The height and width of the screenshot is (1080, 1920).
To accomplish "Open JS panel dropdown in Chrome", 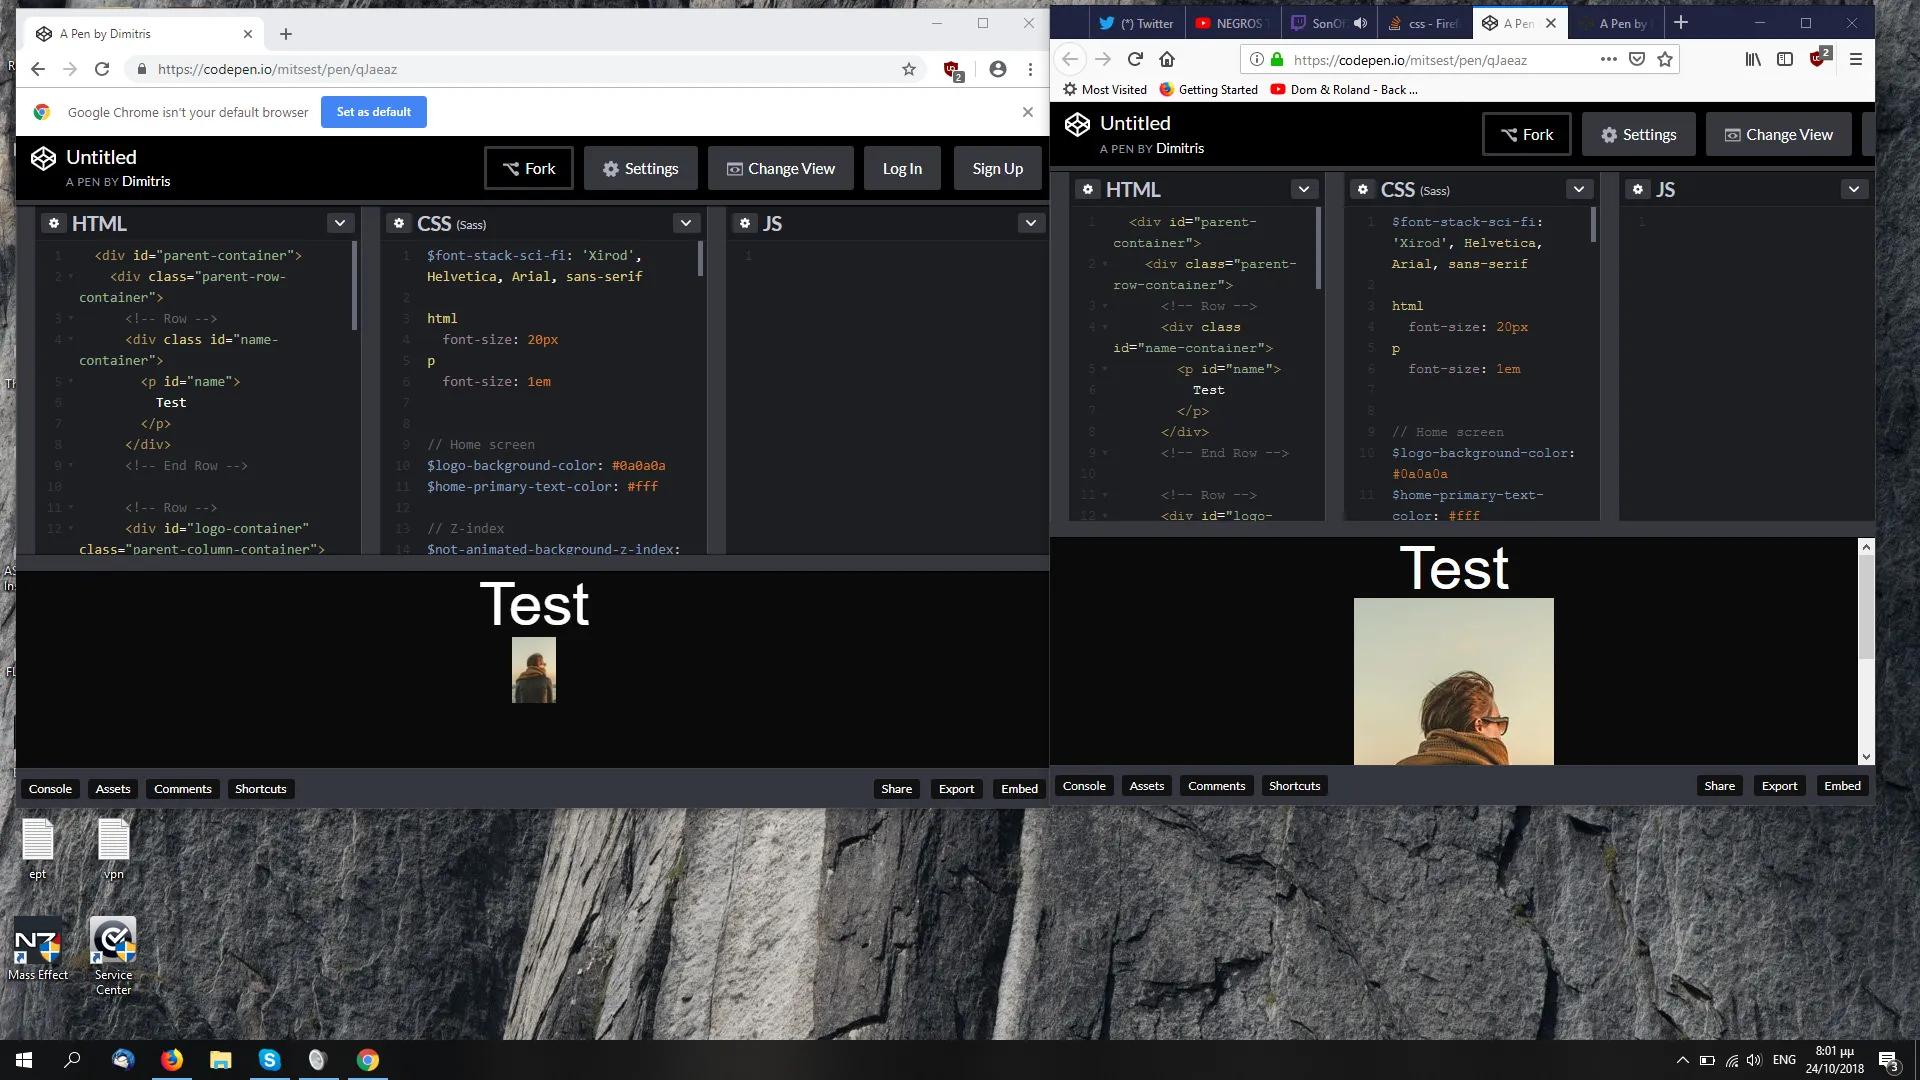I will [1030, 223].
